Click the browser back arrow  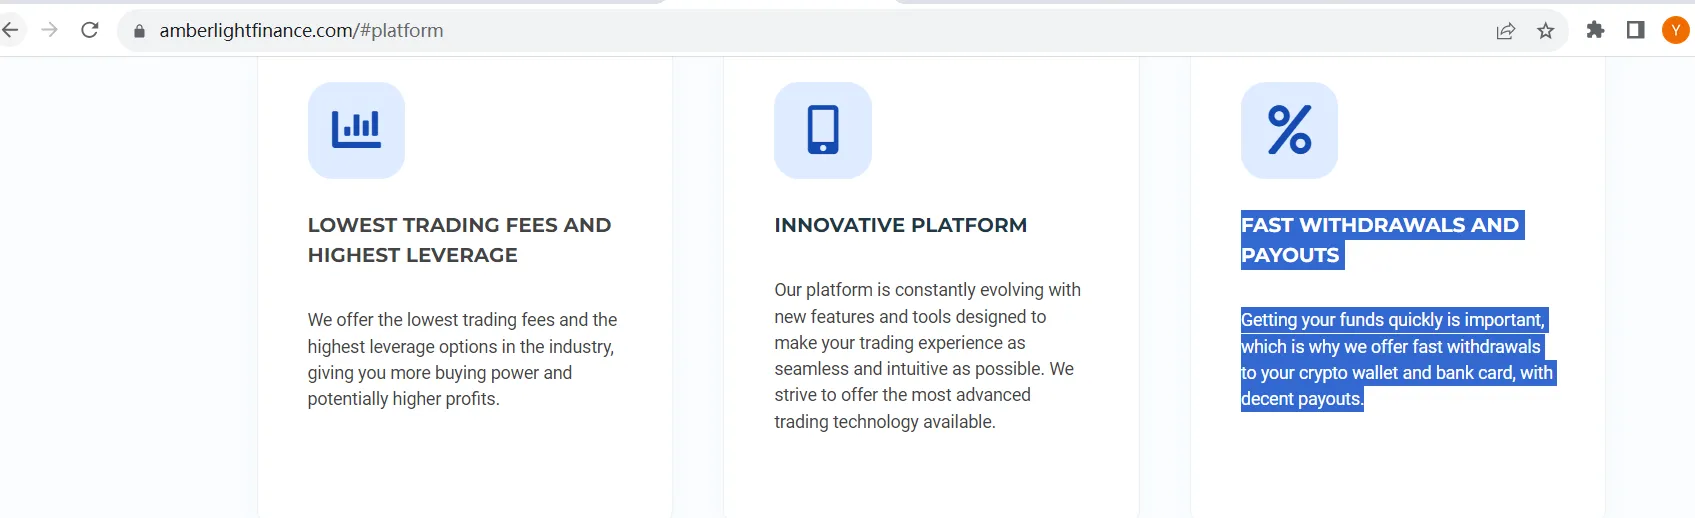[10, 30]
